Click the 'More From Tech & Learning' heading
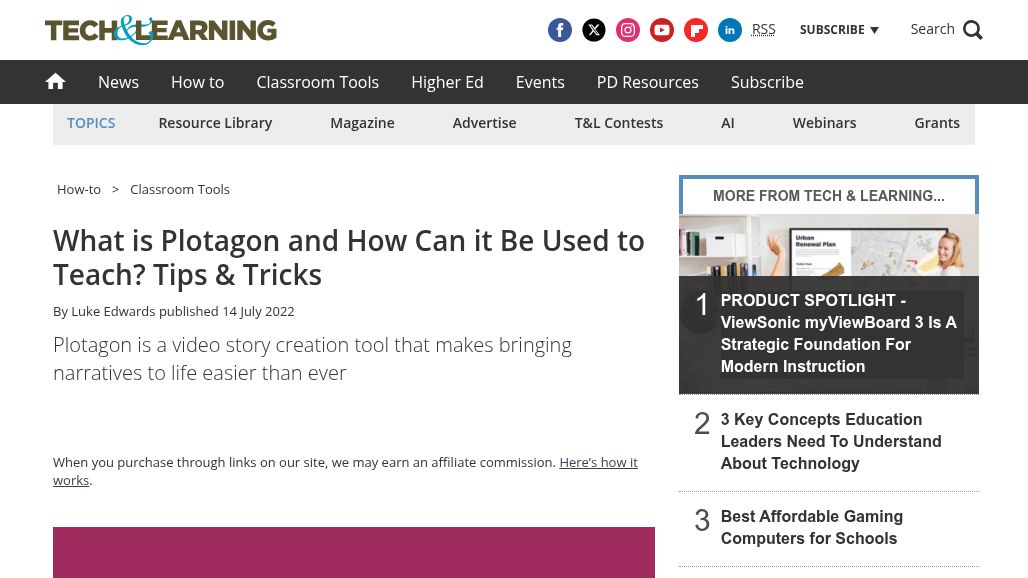Screen dimensions: 1028x578 tap(829, 196)
